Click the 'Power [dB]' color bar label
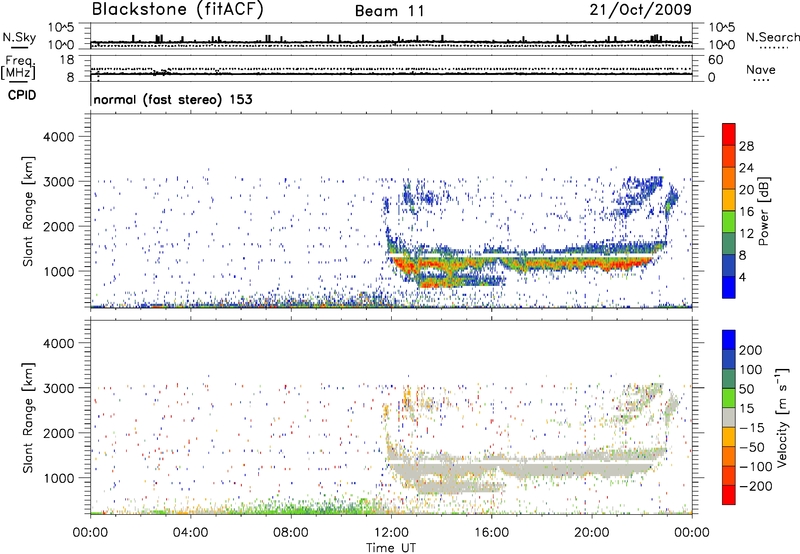The image size is (800, 554). (763, 211)
